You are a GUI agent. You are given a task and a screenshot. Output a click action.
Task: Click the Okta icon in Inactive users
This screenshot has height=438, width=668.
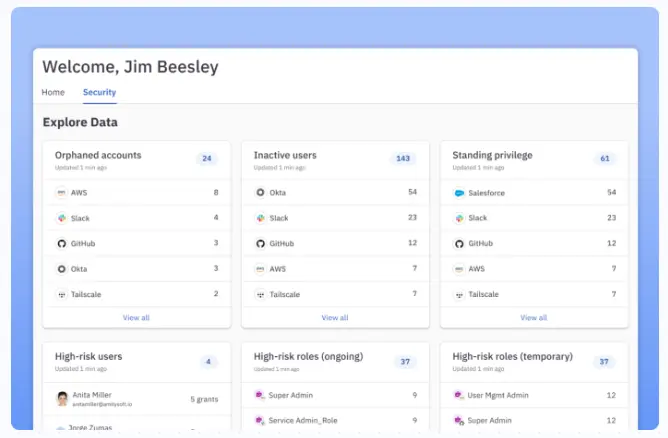pyautogui.click(x=260, y=192)
